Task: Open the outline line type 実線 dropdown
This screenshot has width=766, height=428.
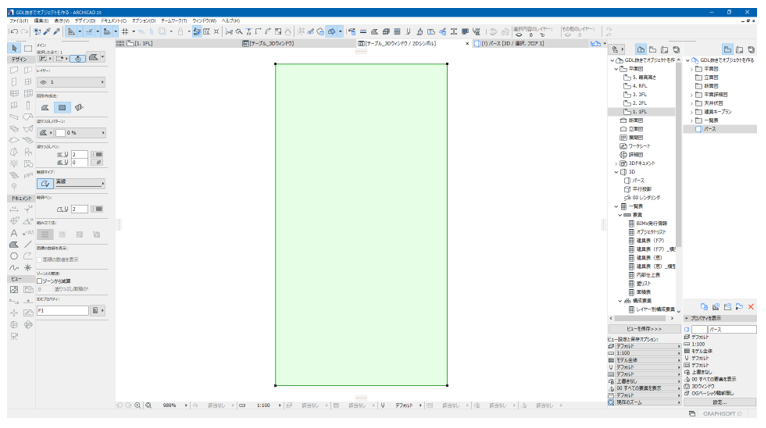Action: tap(80, 183)
